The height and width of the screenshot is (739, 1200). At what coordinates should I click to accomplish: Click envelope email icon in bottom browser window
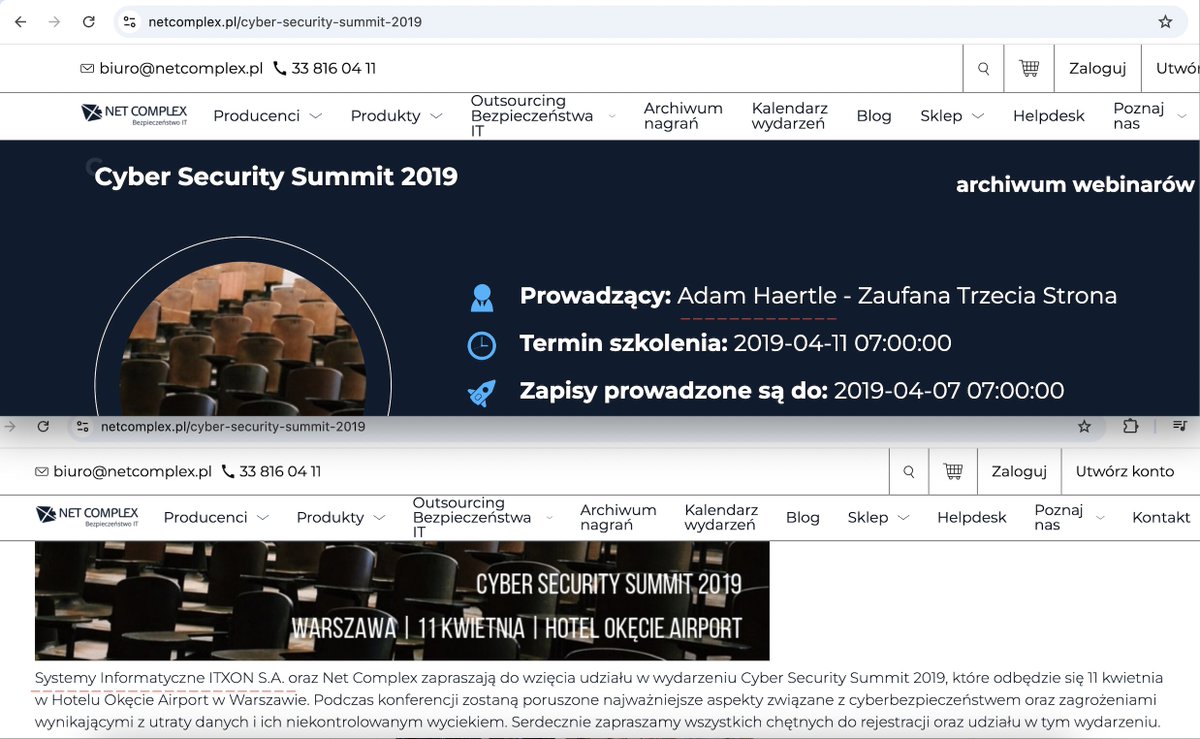42,472
